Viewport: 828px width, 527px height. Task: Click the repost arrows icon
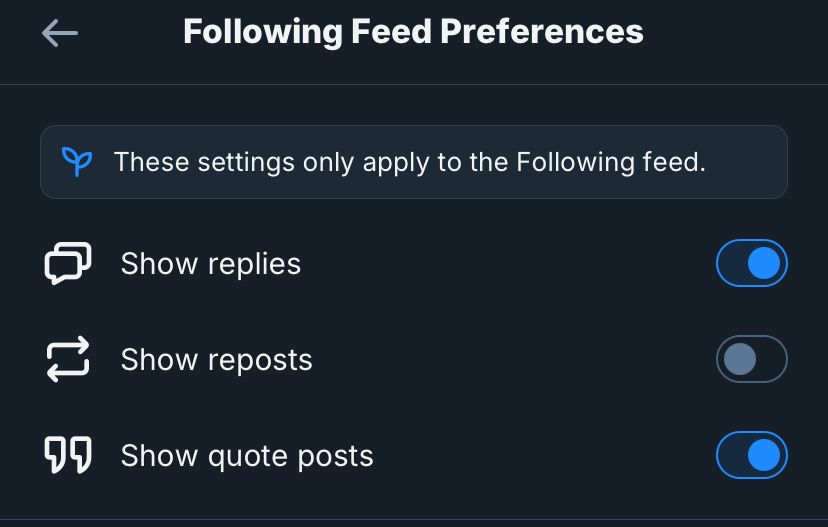click(68, 359)
